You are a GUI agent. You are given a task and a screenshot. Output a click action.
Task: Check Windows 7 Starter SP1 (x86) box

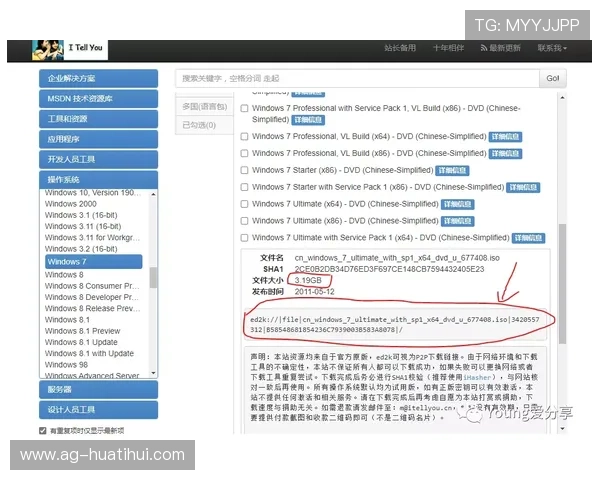[x=244, y=187]
